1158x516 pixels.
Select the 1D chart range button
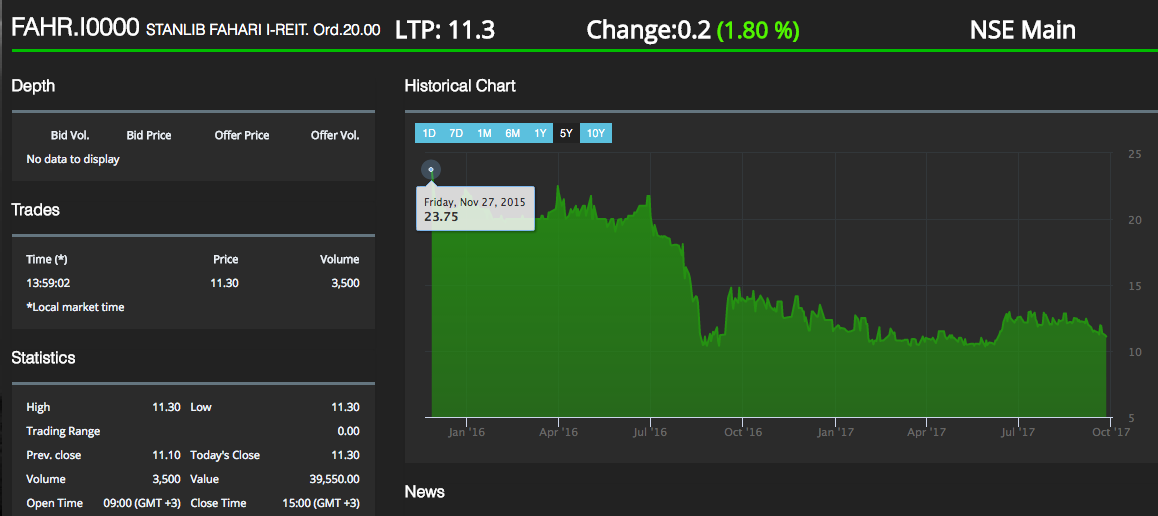(x=428, y=133)
